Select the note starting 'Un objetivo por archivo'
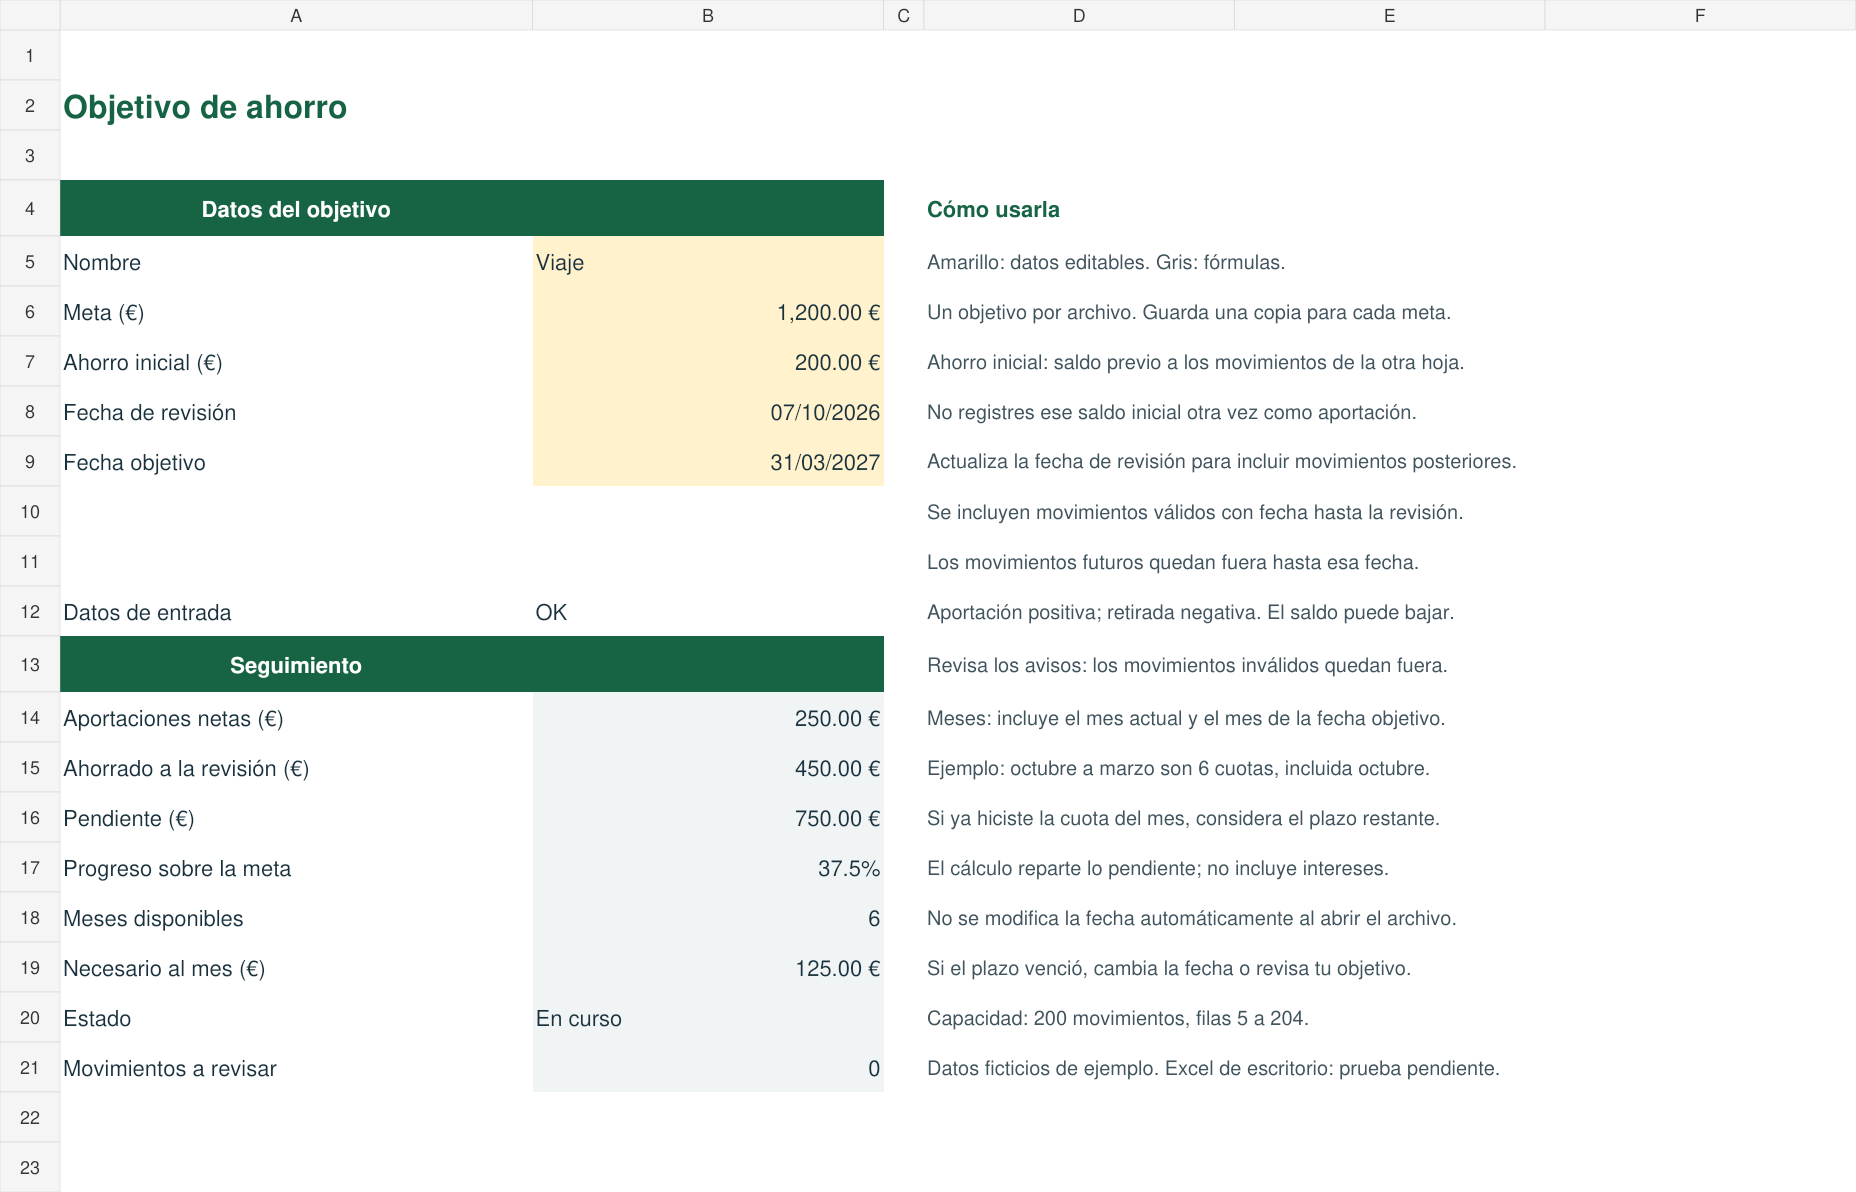The image size is (1856, 1192). [1189, 312]
